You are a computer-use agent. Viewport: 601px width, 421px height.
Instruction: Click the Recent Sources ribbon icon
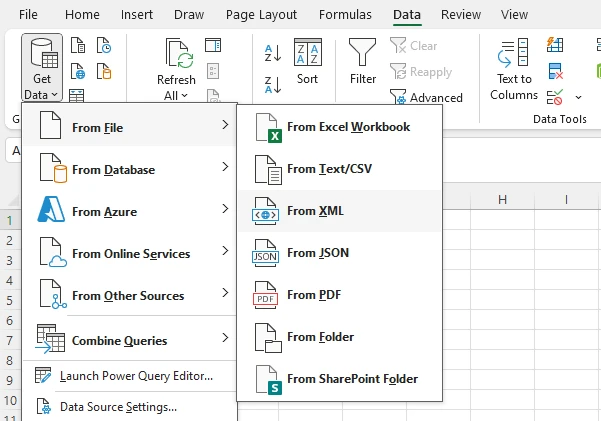(104, 45)
